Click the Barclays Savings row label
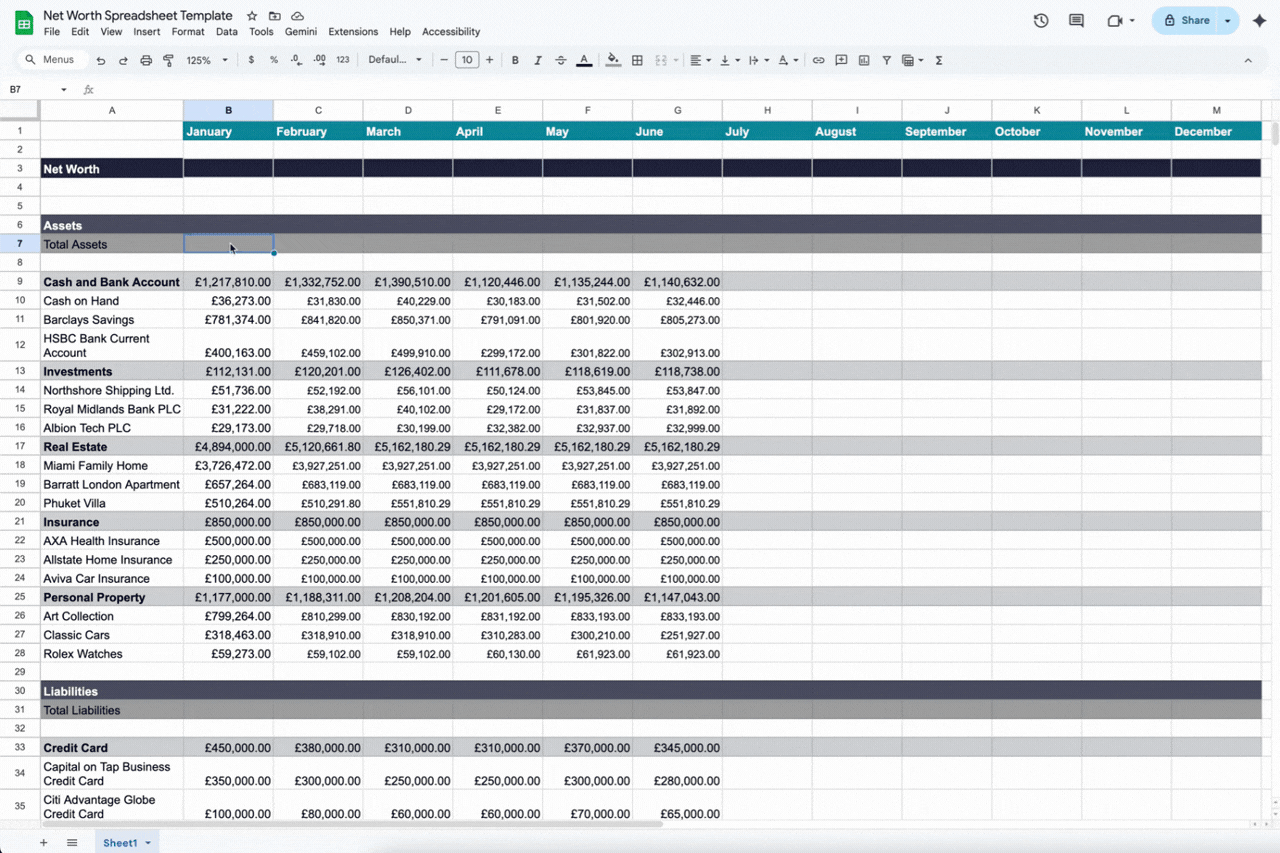Image resolution: width=1280 pixels, height=853 pixels. click(89, 320)
